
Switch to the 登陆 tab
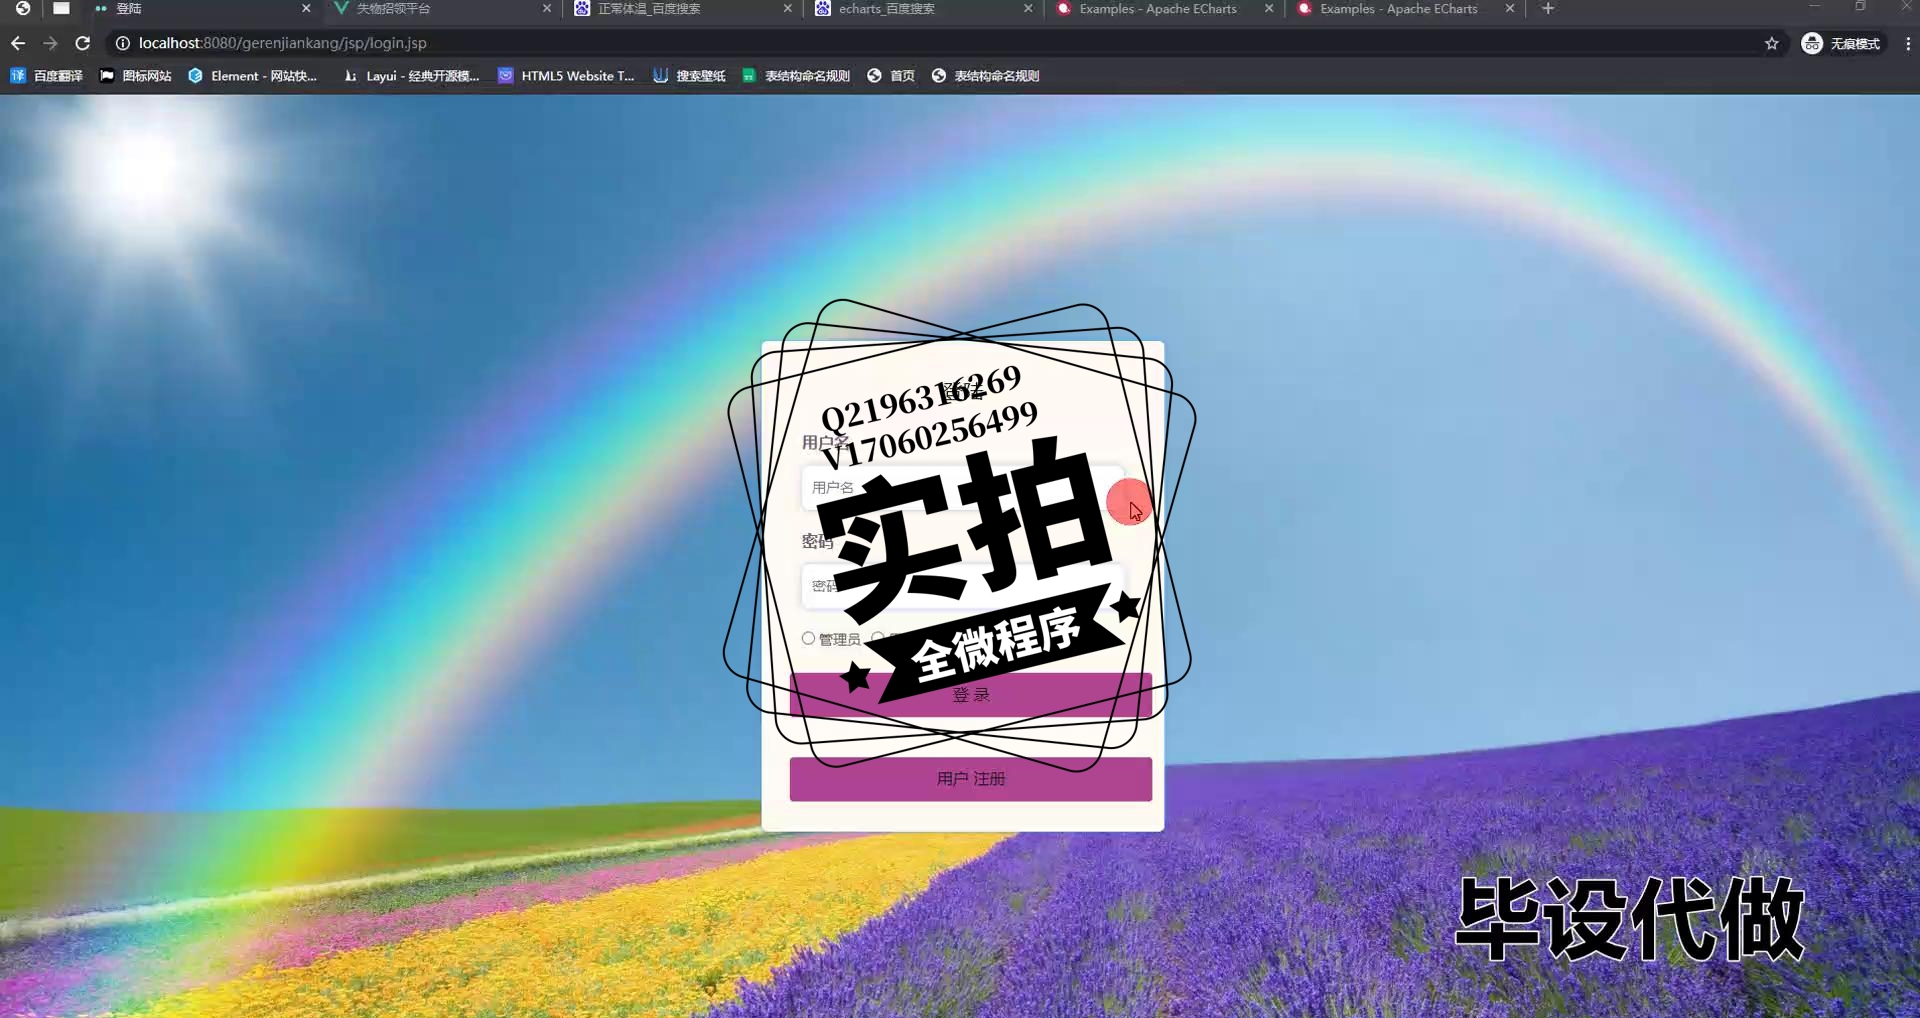(x=200, y=9)
